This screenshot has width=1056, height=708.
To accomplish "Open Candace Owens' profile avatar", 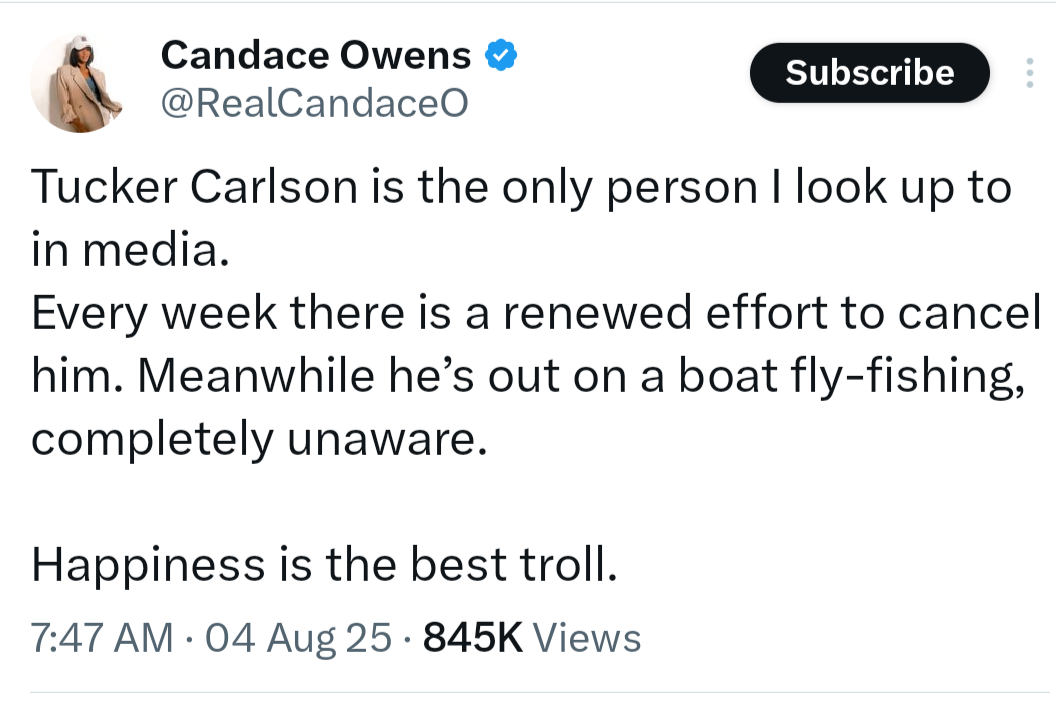I will 79,84.
